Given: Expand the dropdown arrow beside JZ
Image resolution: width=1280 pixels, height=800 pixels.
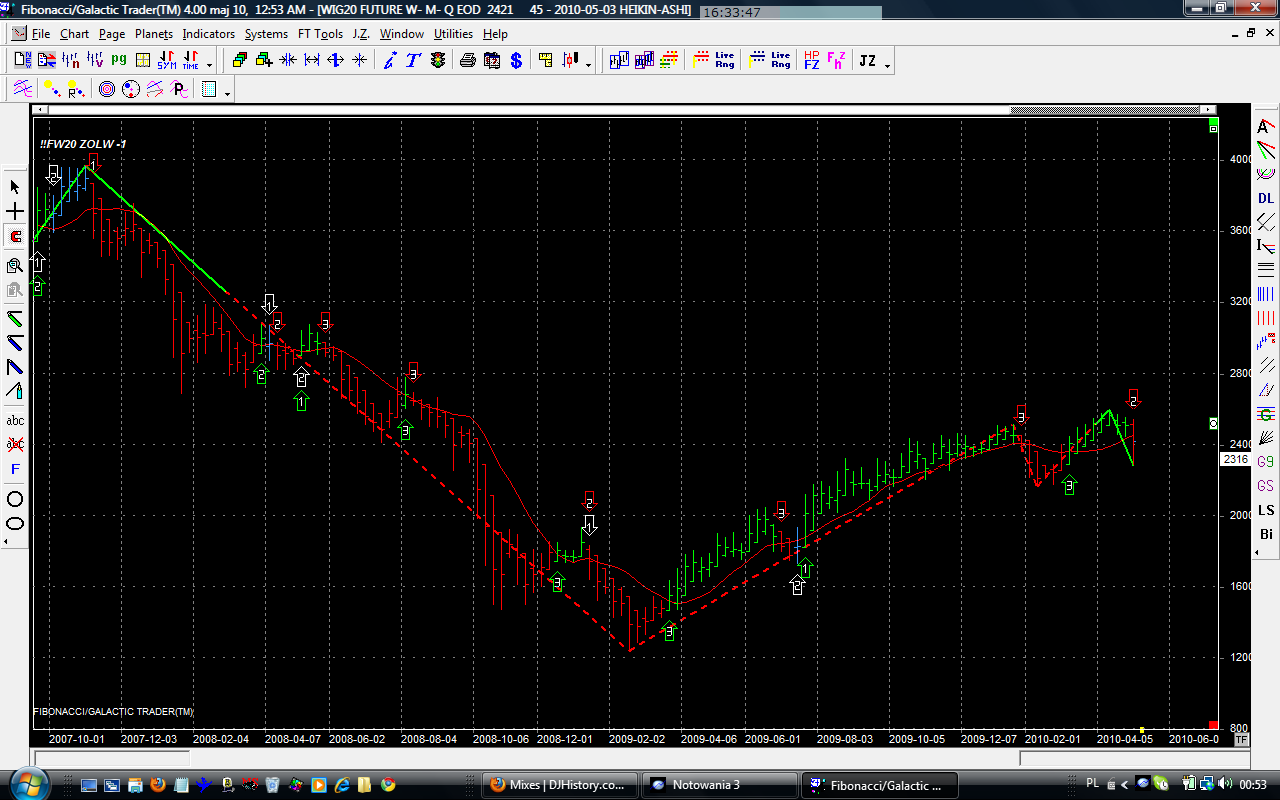Looking at the screenshot, I should click(887, 65).
